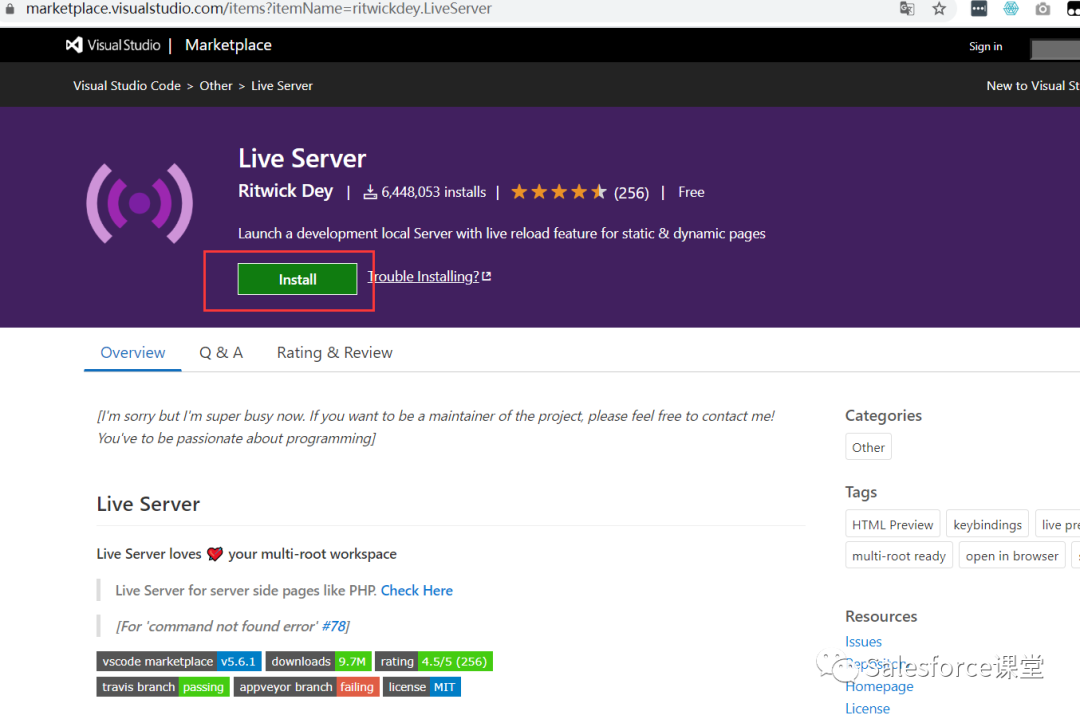Click the dark three-dots extension icon
Screen dimensions: 1080x715
978,9
